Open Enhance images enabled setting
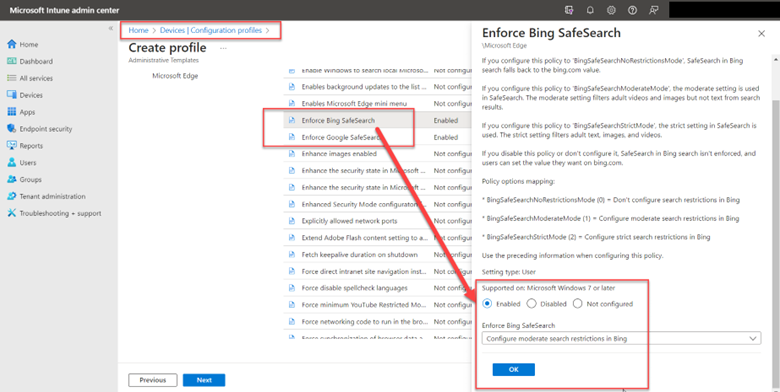This screenshot has width=780, height=392. (x=339, y=154)
